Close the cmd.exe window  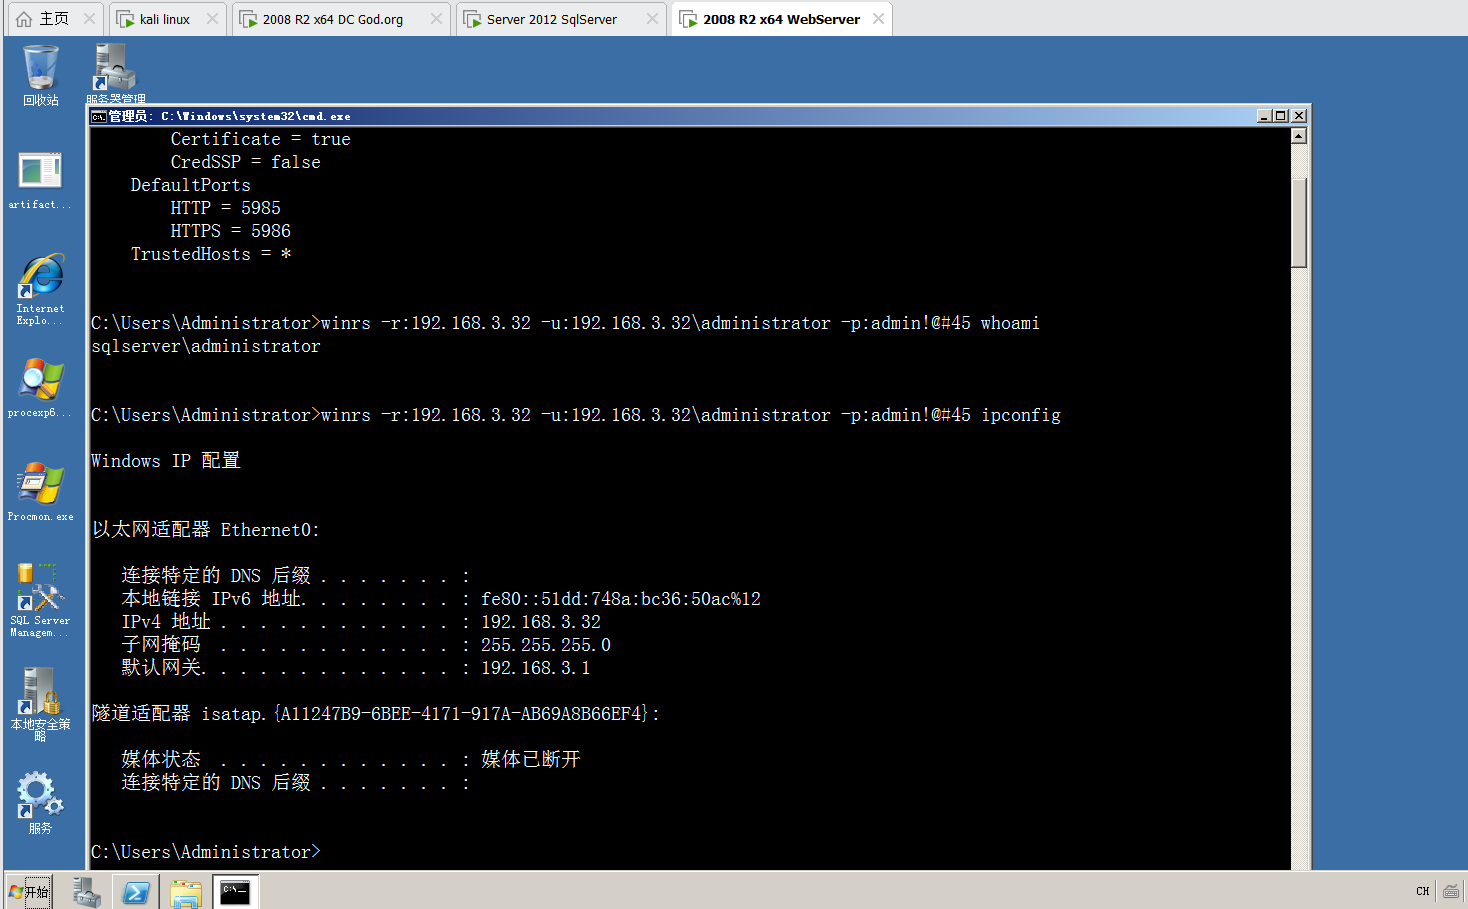[1298, 116]
